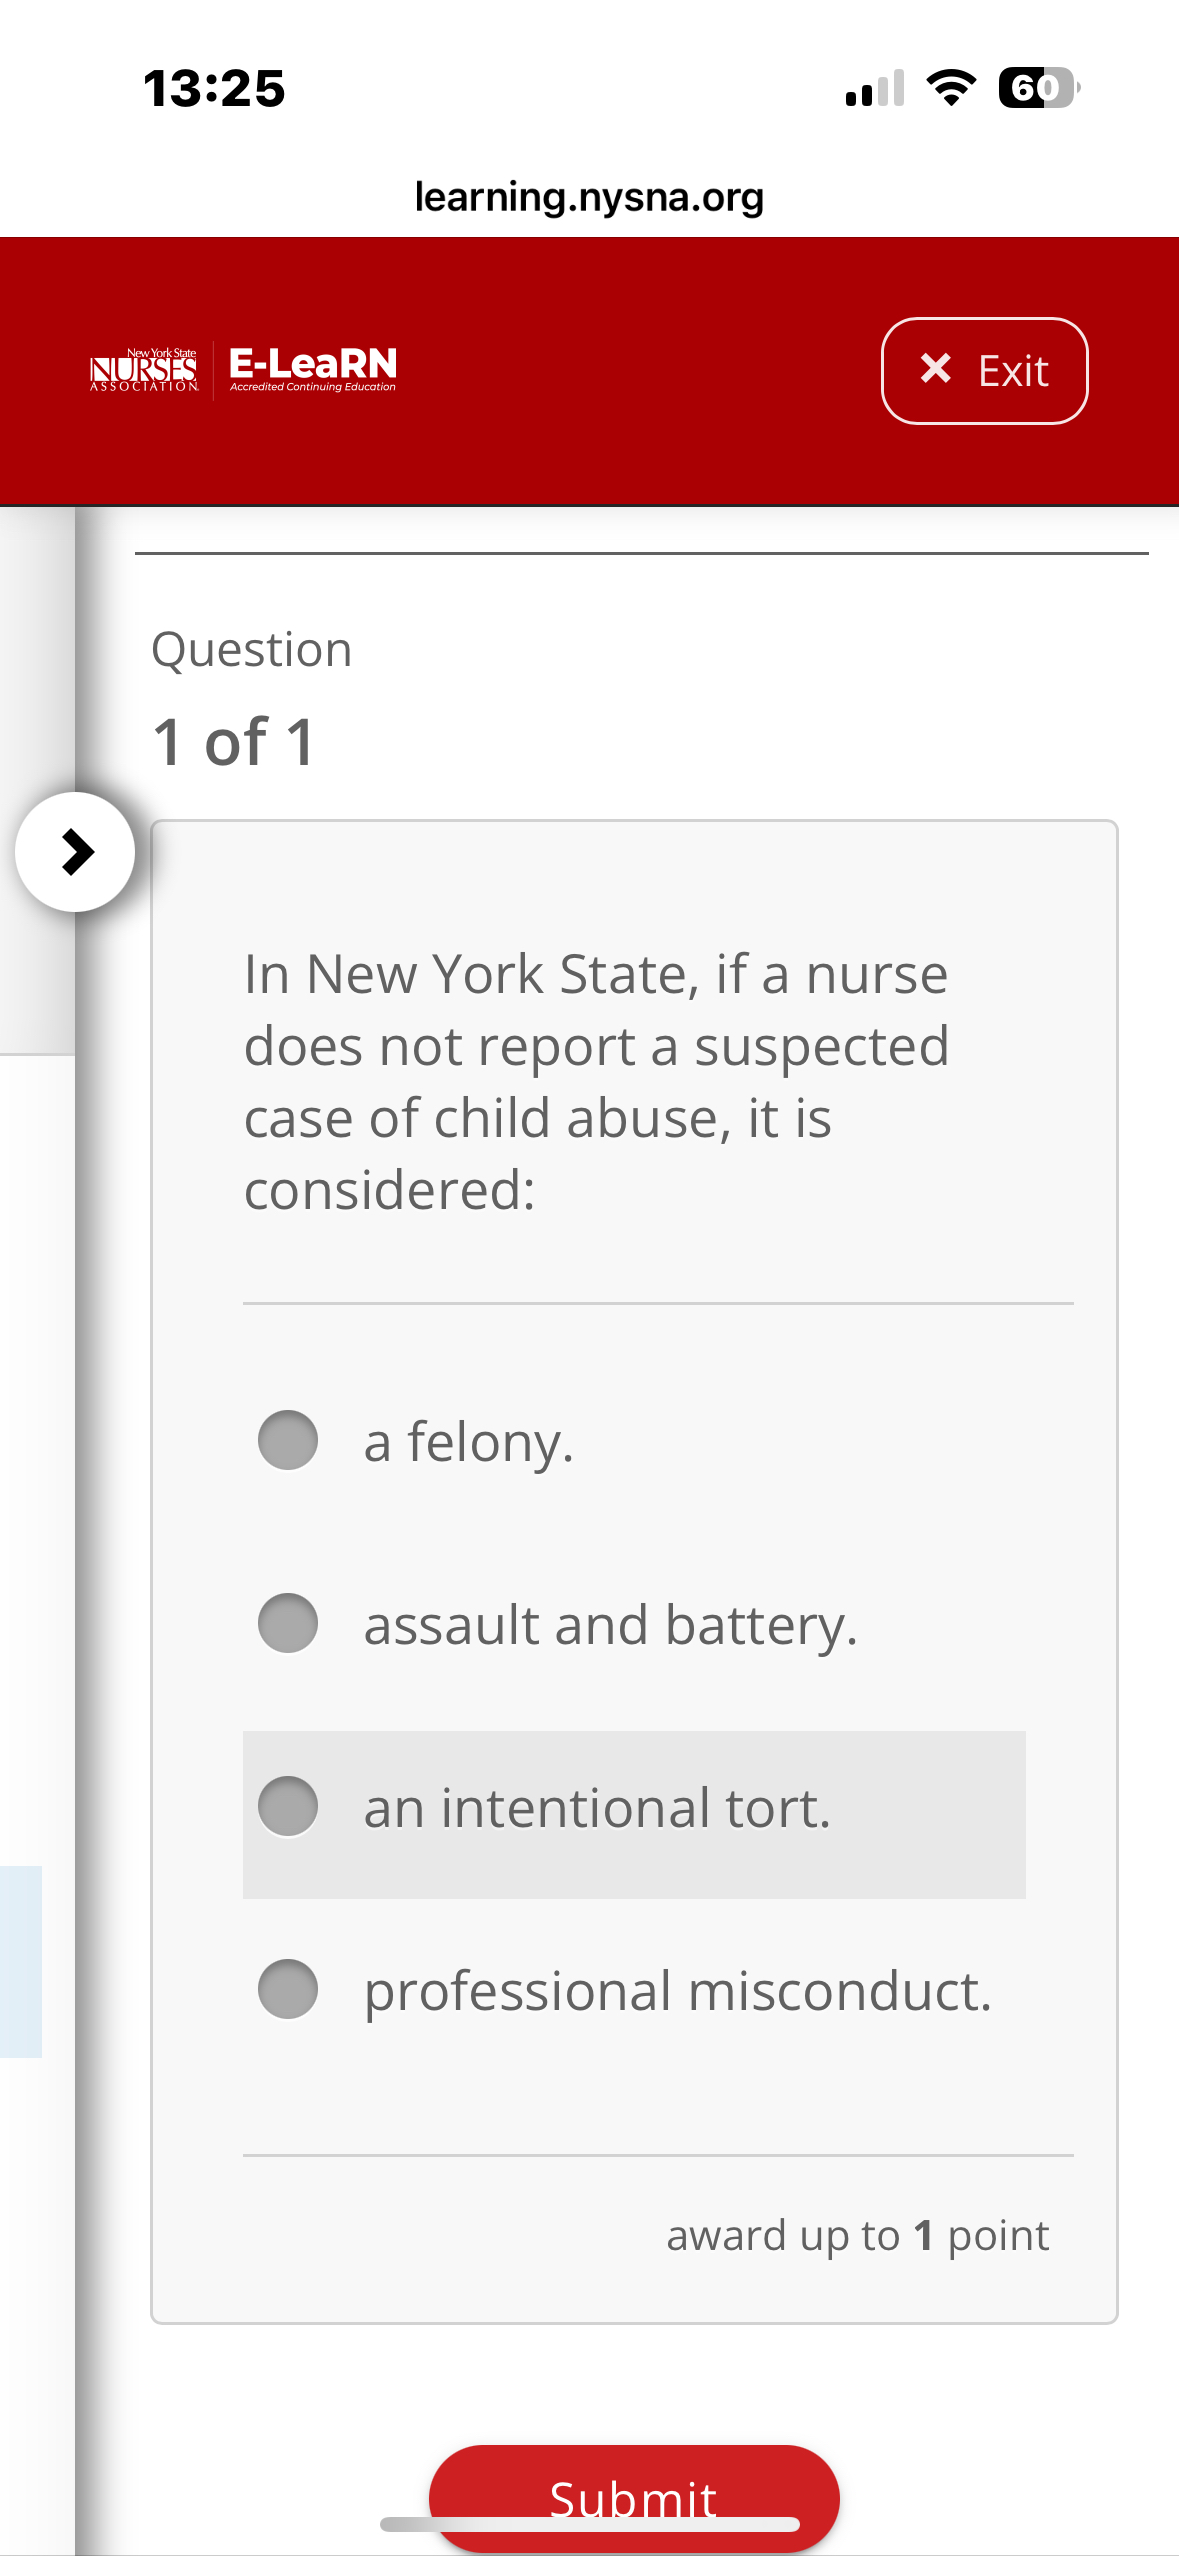Tap the home indicator bar at bottom
The image size is (1179, 2556).
pyautogui.click(x=590, y=2525)
